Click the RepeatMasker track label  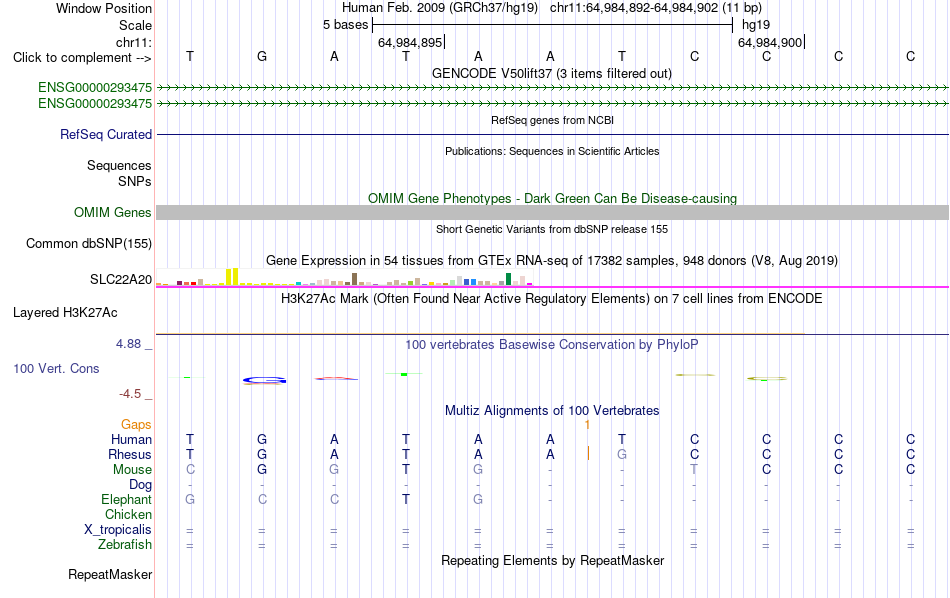tap(110, 574)
